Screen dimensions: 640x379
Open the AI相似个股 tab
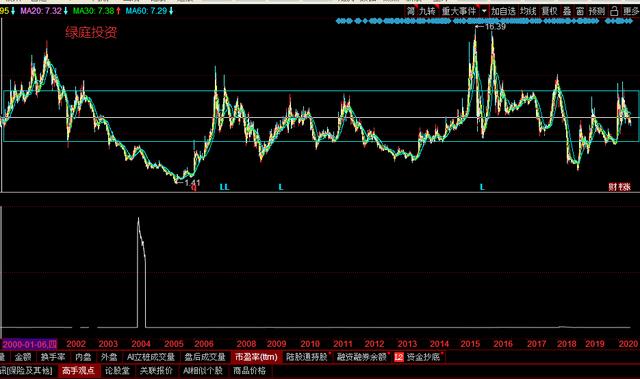(x=203, y=371)
